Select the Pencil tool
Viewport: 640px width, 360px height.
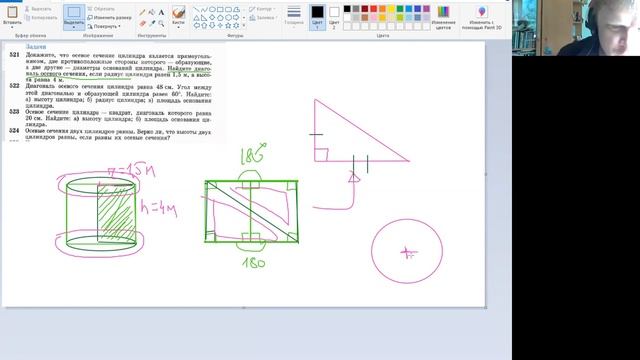[142, 12]
